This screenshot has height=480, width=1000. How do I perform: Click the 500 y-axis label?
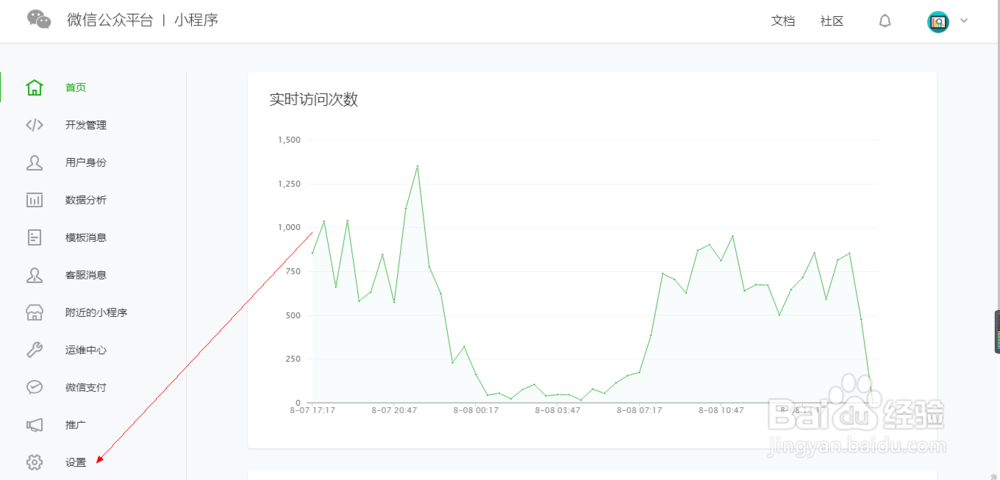(293, 316)
